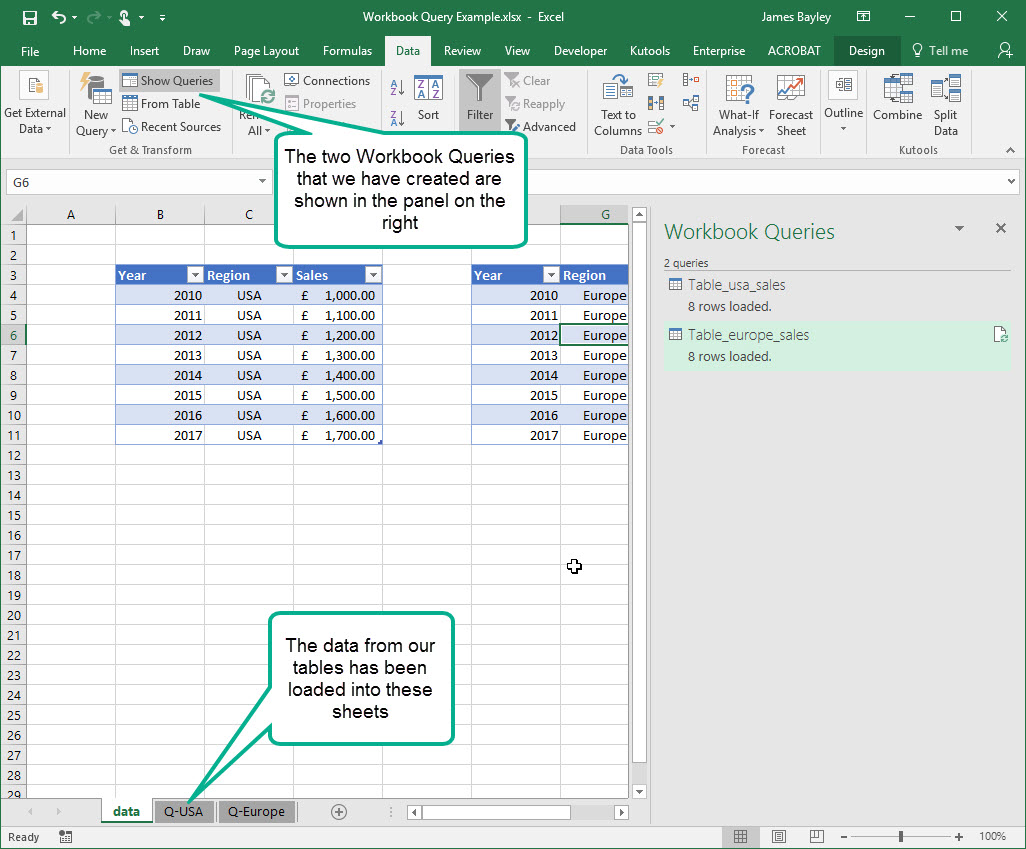Switch to the Q-Europe sheet tab

[x=256, y=811]
